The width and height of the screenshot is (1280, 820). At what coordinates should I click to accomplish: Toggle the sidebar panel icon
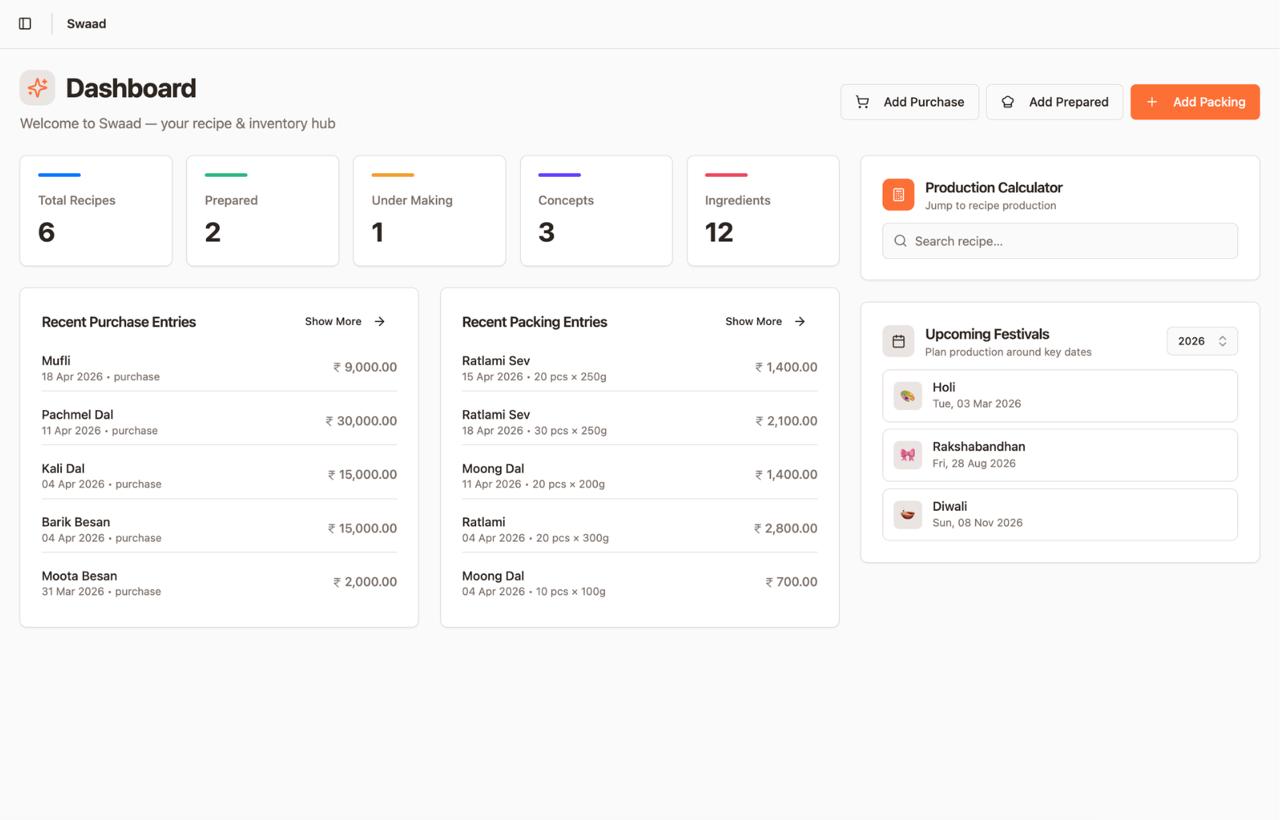click(x=25, y=23)
